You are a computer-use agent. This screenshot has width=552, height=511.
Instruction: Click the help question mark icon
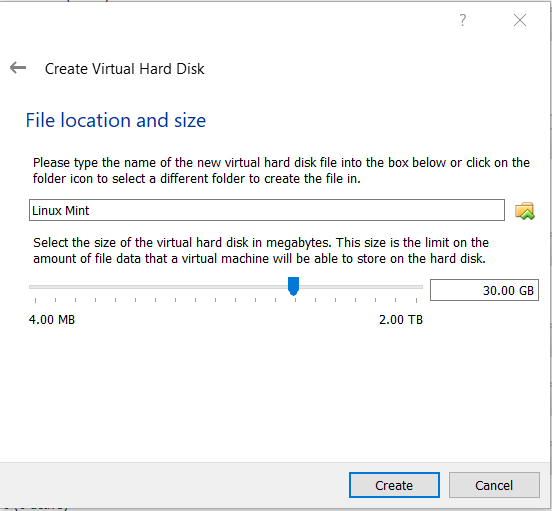463,20
